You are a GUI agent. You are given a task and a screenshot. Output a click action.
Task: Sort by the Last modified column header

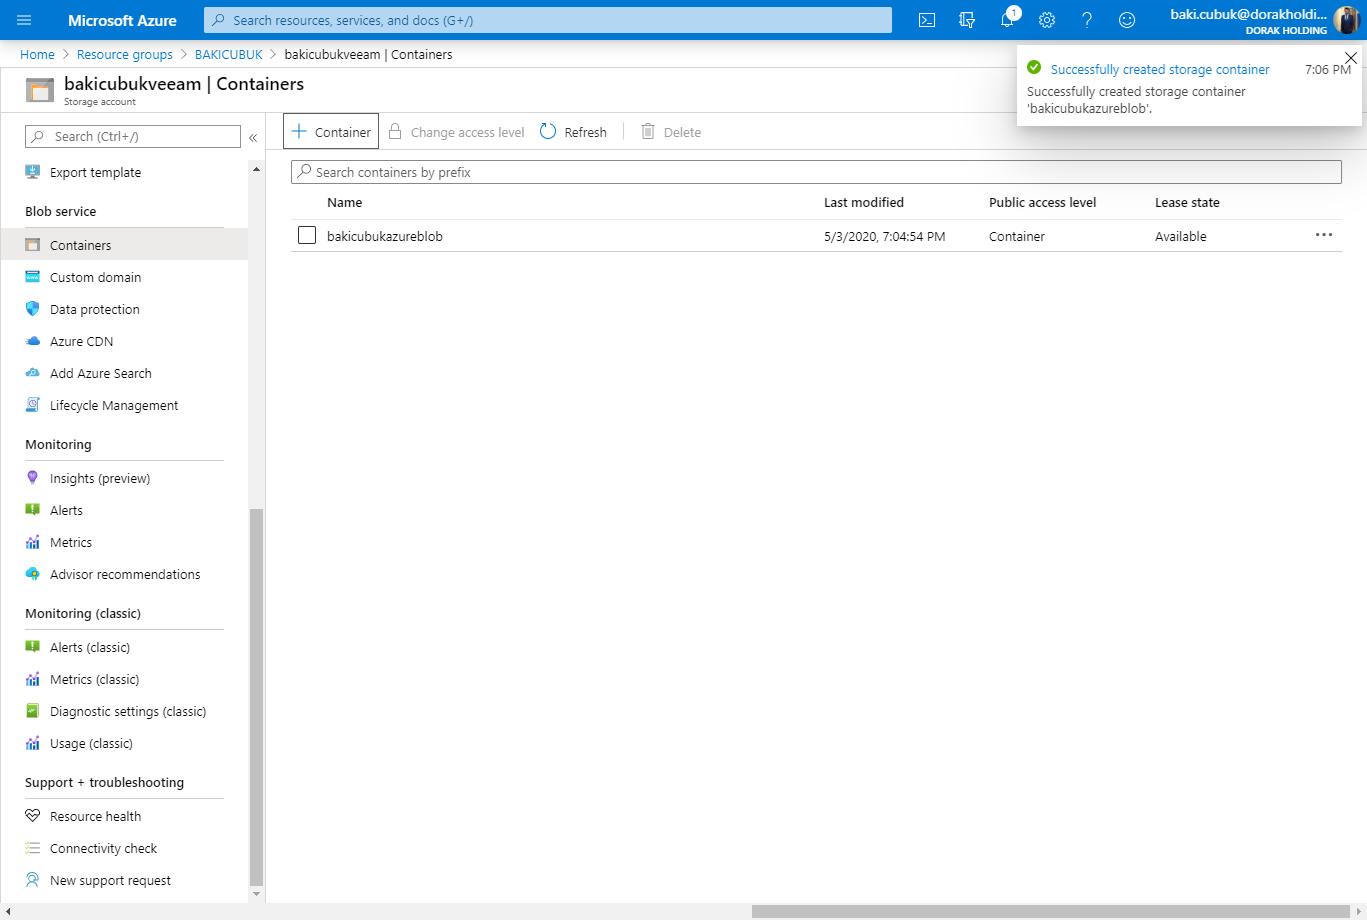click(864, 202)
